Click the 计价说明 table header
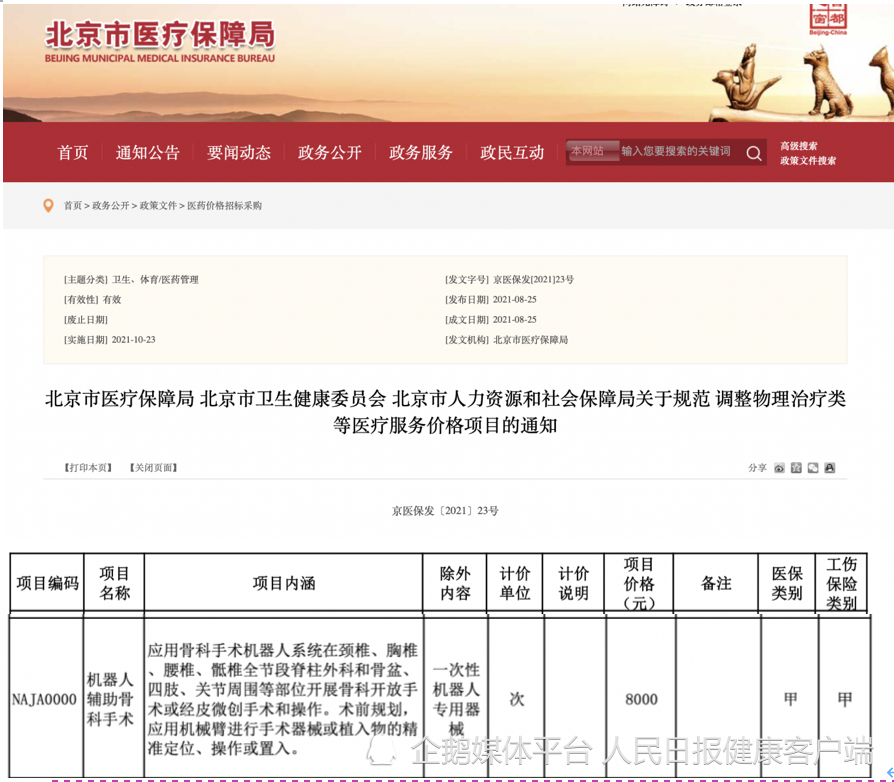894x782 pixels. tap(574, 583)
